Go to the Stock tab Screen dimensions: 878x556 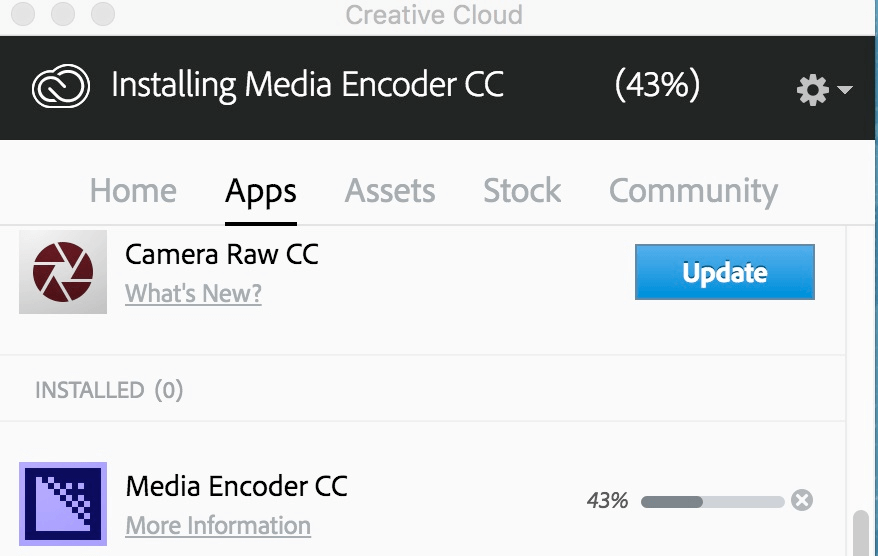click(522, 190)
